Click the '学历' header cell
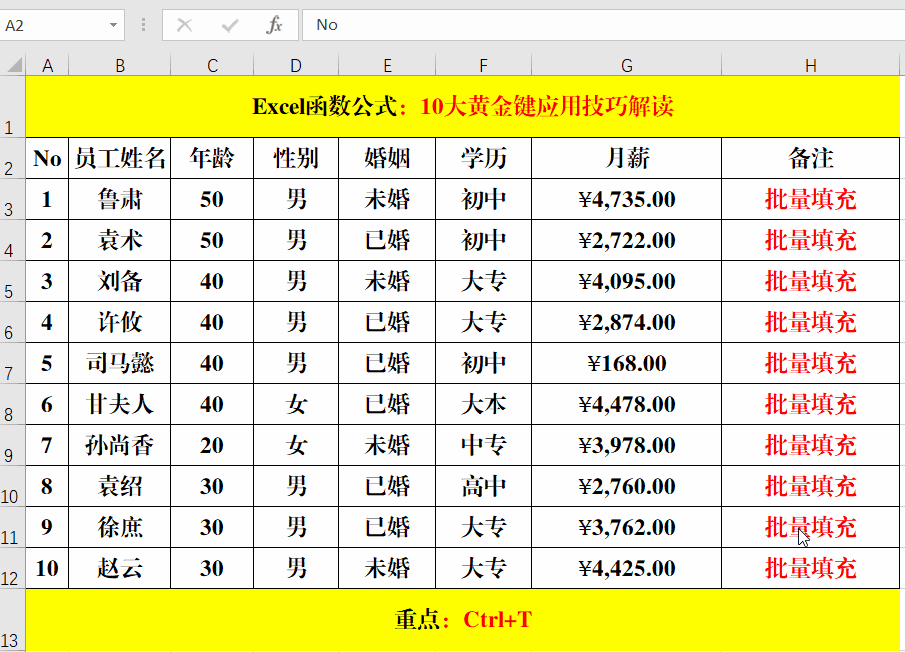Image resolution: width=905 pixels, height=652 pixels. click(483, 158)
